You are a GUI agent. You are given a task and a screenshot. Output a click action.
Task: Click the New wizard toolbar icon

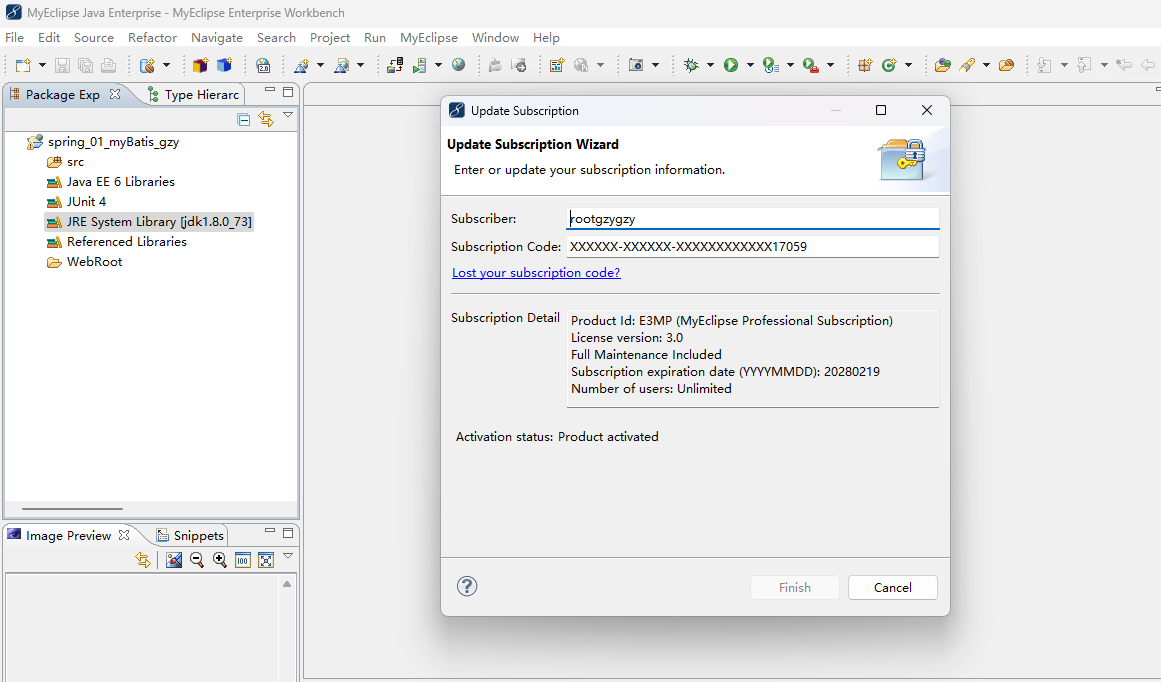(x=23, y=65)
